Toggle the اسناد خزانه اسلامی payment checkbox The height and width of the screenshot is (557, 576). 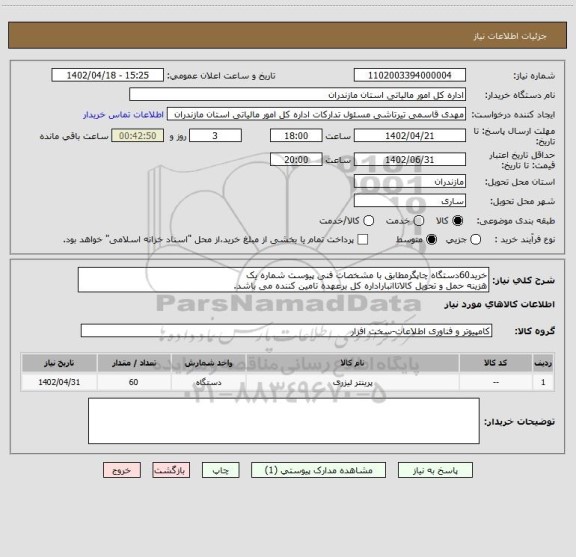click(363, 240)
